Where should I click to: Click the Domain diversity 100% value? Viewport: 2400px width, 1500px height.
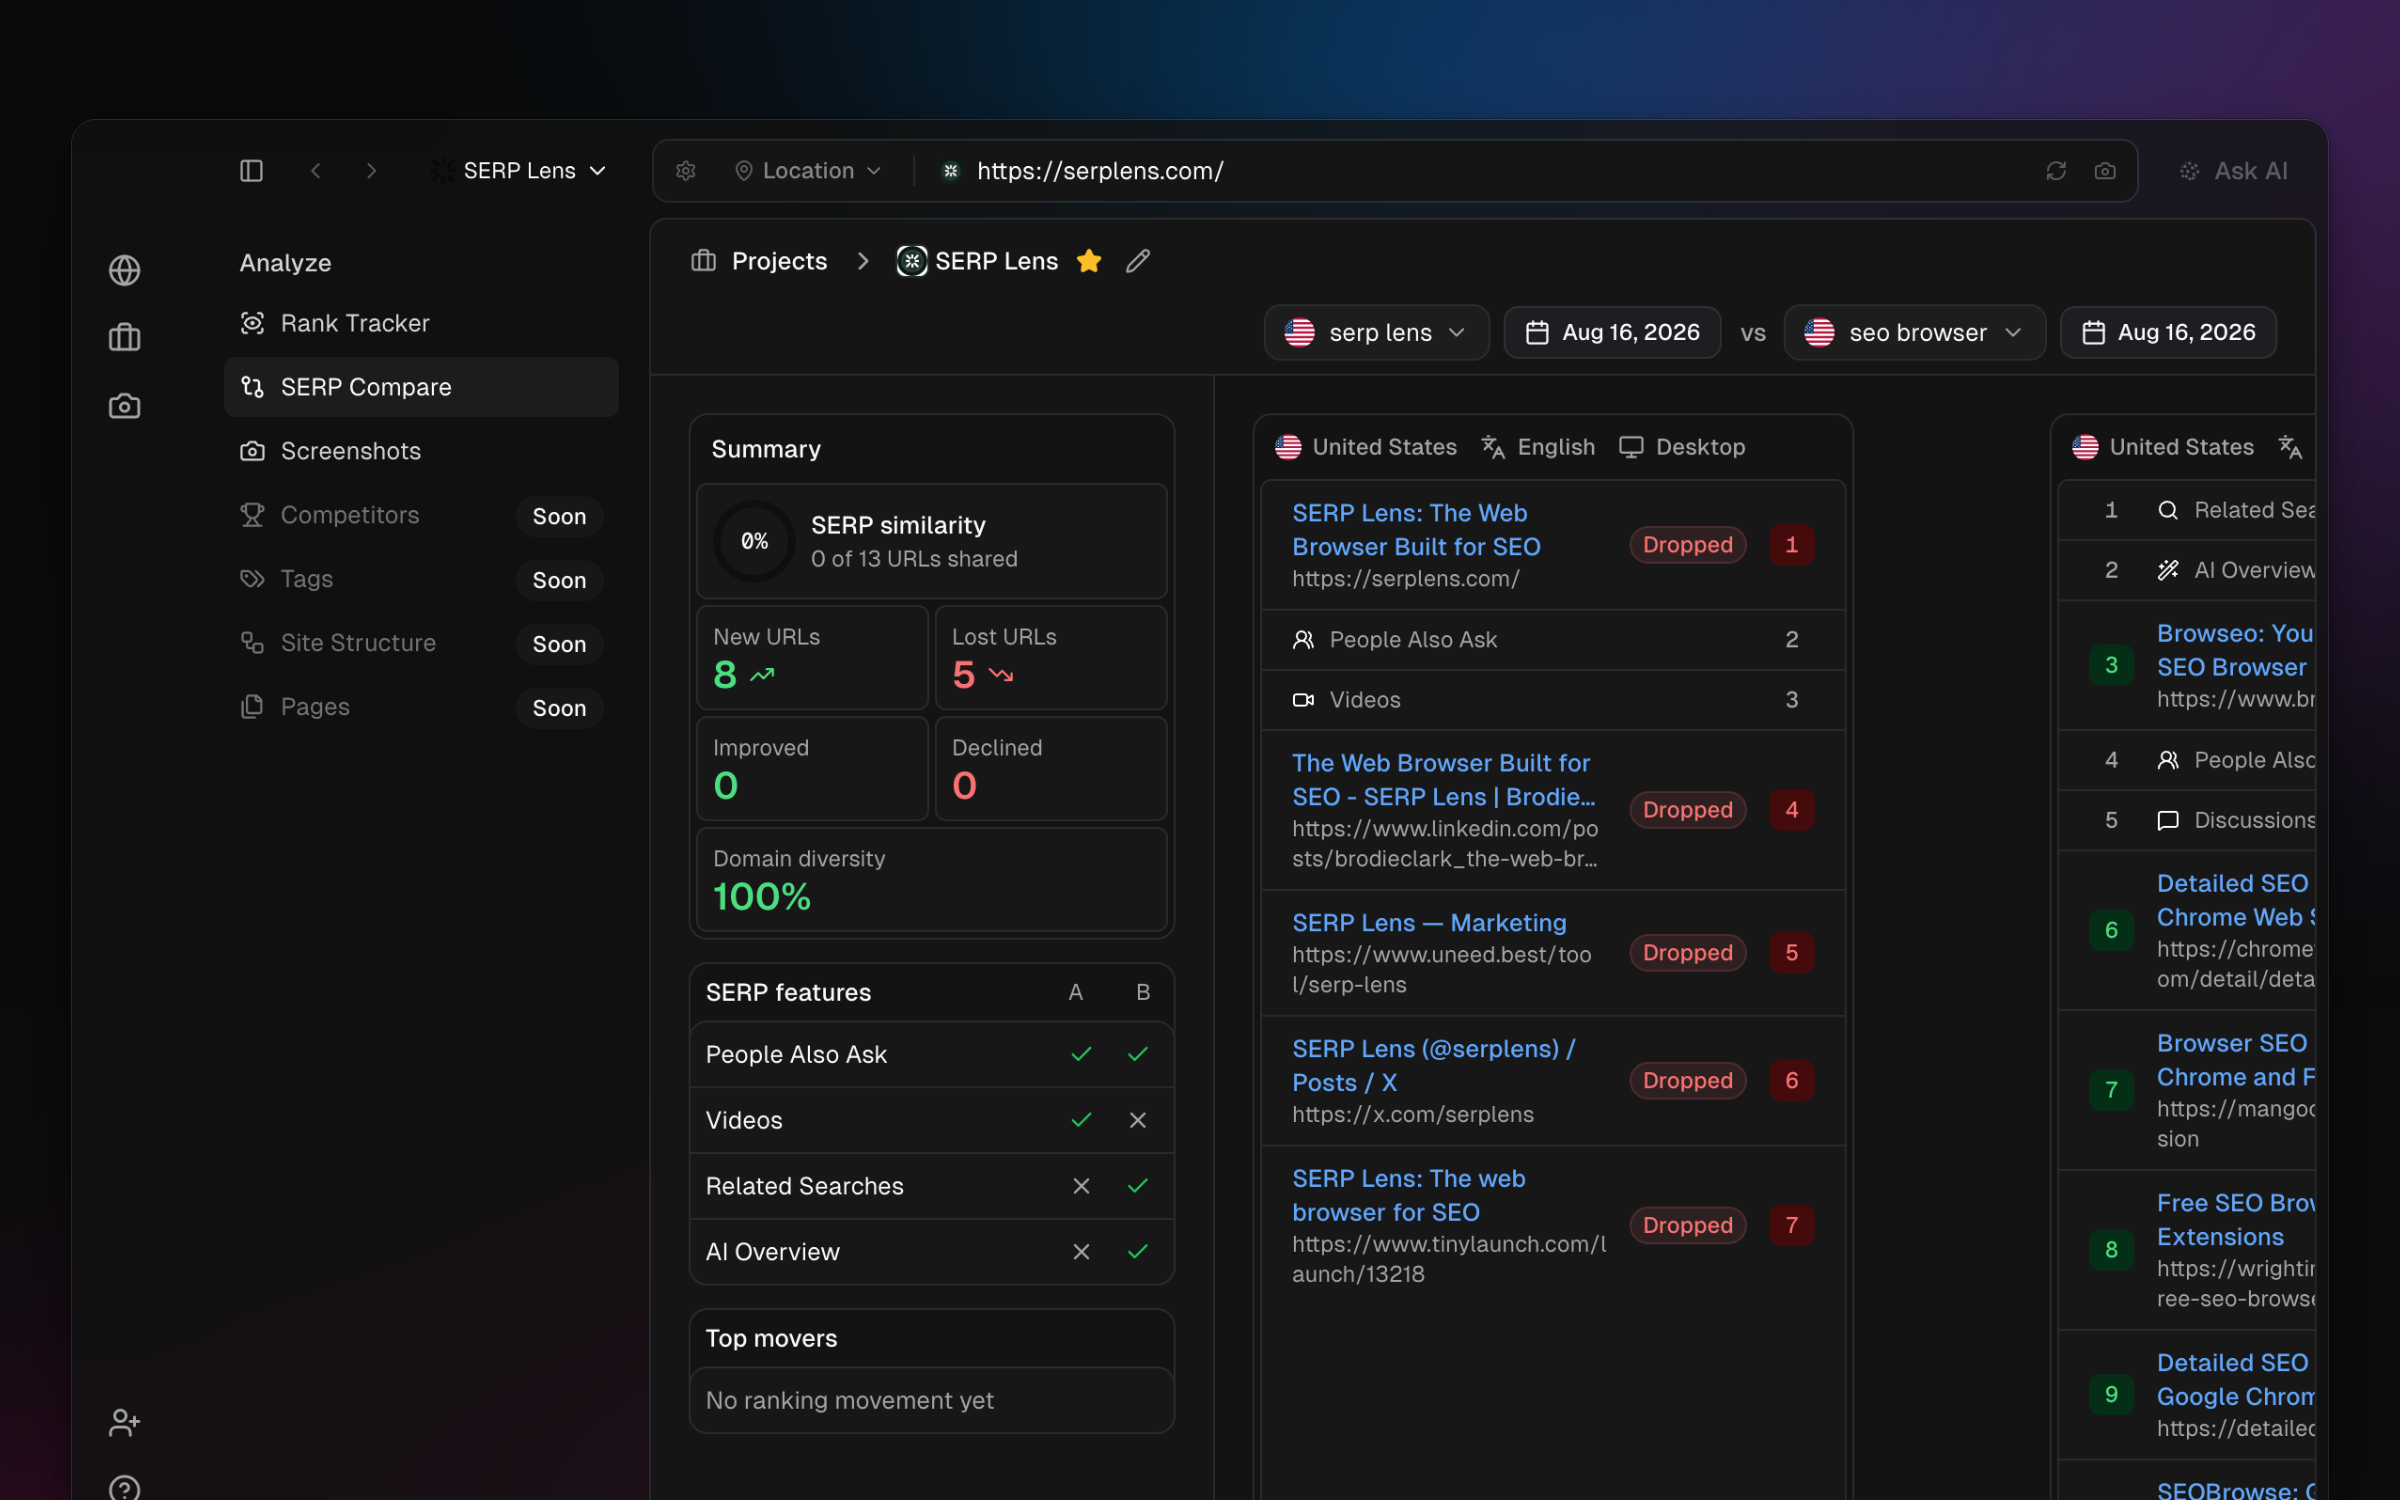(x=762, y=897)
